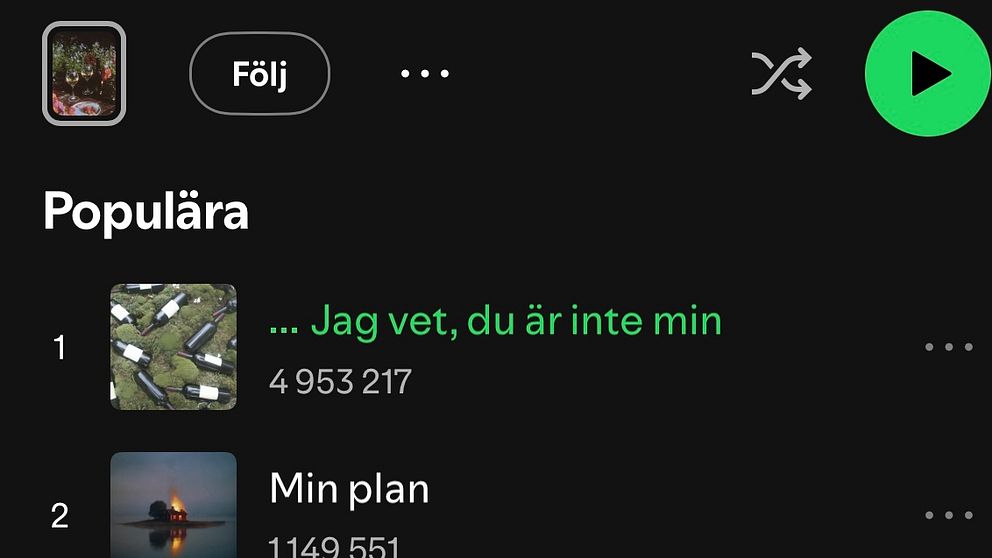Open options for Jag vet, du är inte min

[948, 347]
